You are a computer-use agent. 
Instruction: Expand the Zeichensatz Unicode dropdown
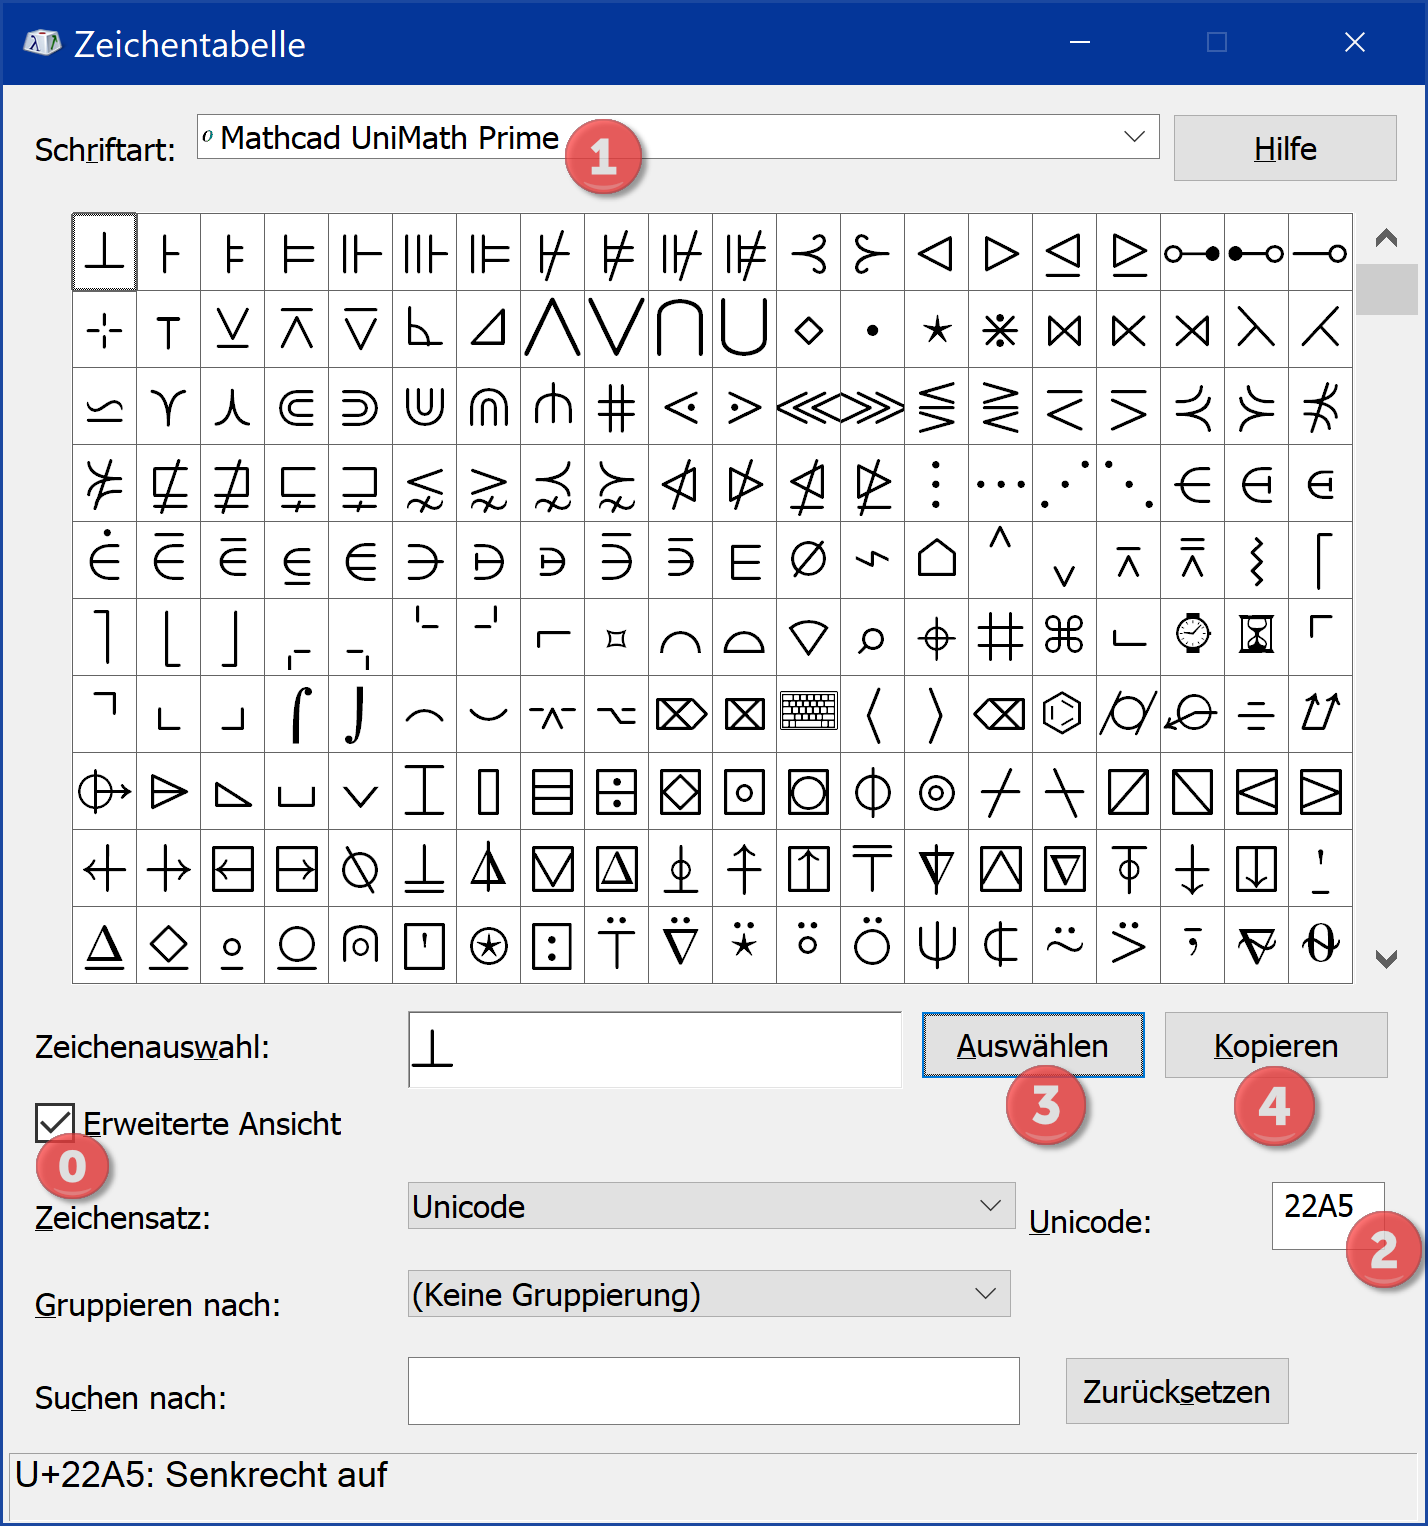pos(990,1206)
